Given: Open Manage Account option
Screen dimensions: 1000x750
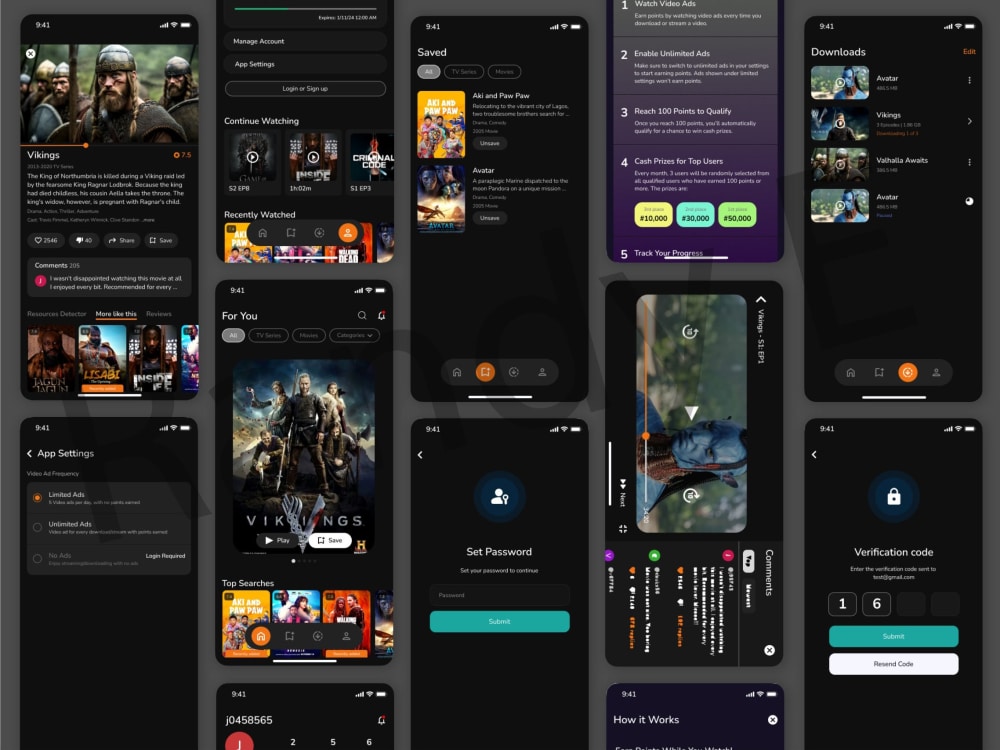Looking at the screenshot, I should coord(305,41).
